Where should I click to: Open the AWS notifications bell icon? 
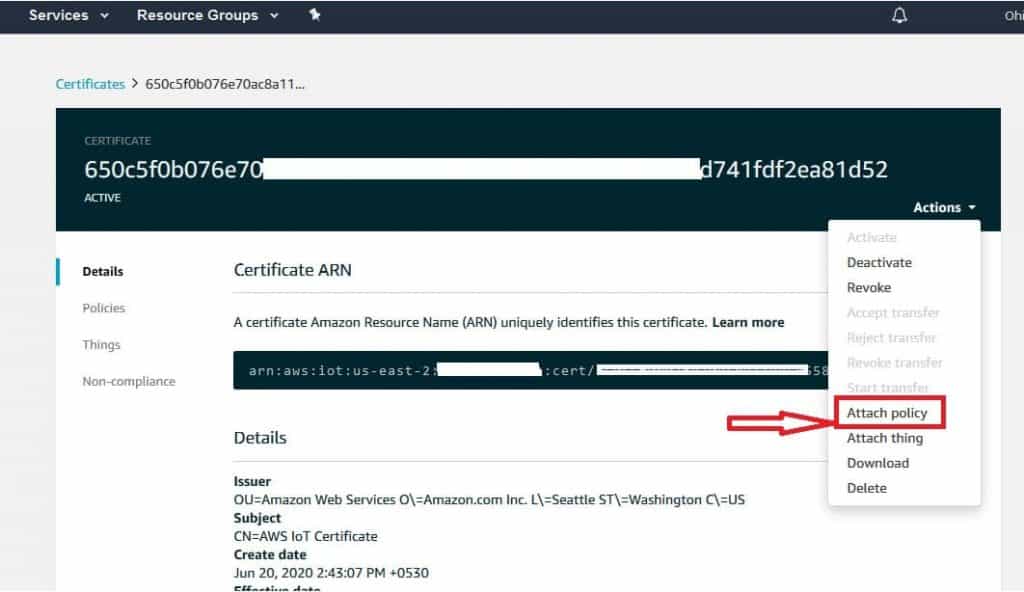click(899, 15)
